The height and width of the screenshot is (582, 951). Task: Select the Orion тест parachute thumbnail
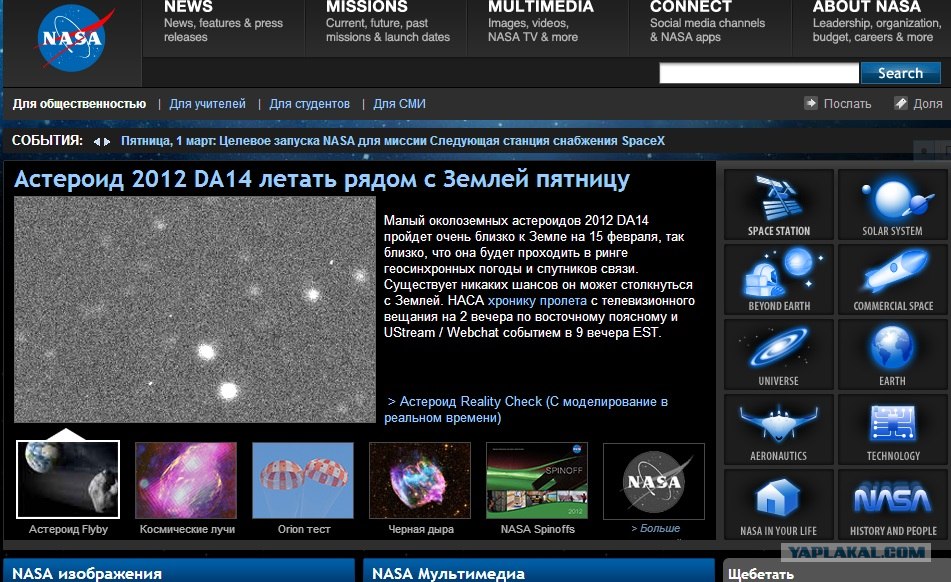(303, 480)
